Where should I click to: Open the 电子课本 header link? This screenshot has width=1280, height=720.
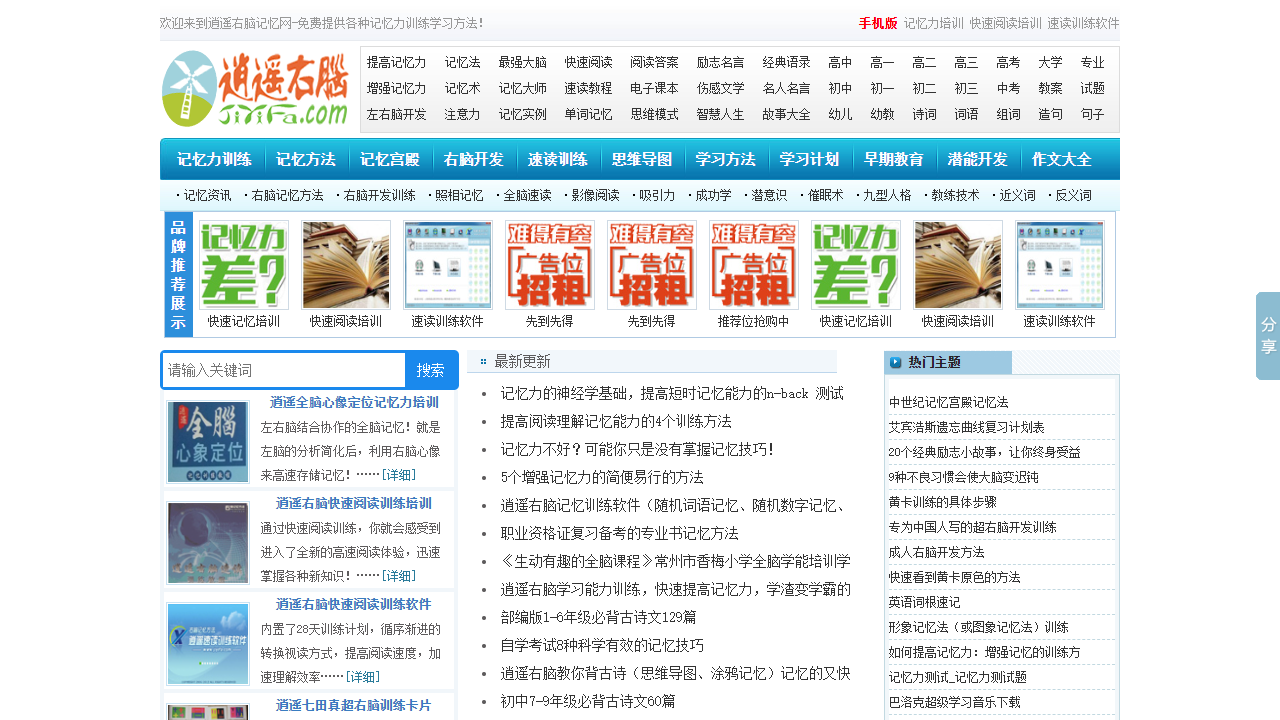(x=655, y=88)
